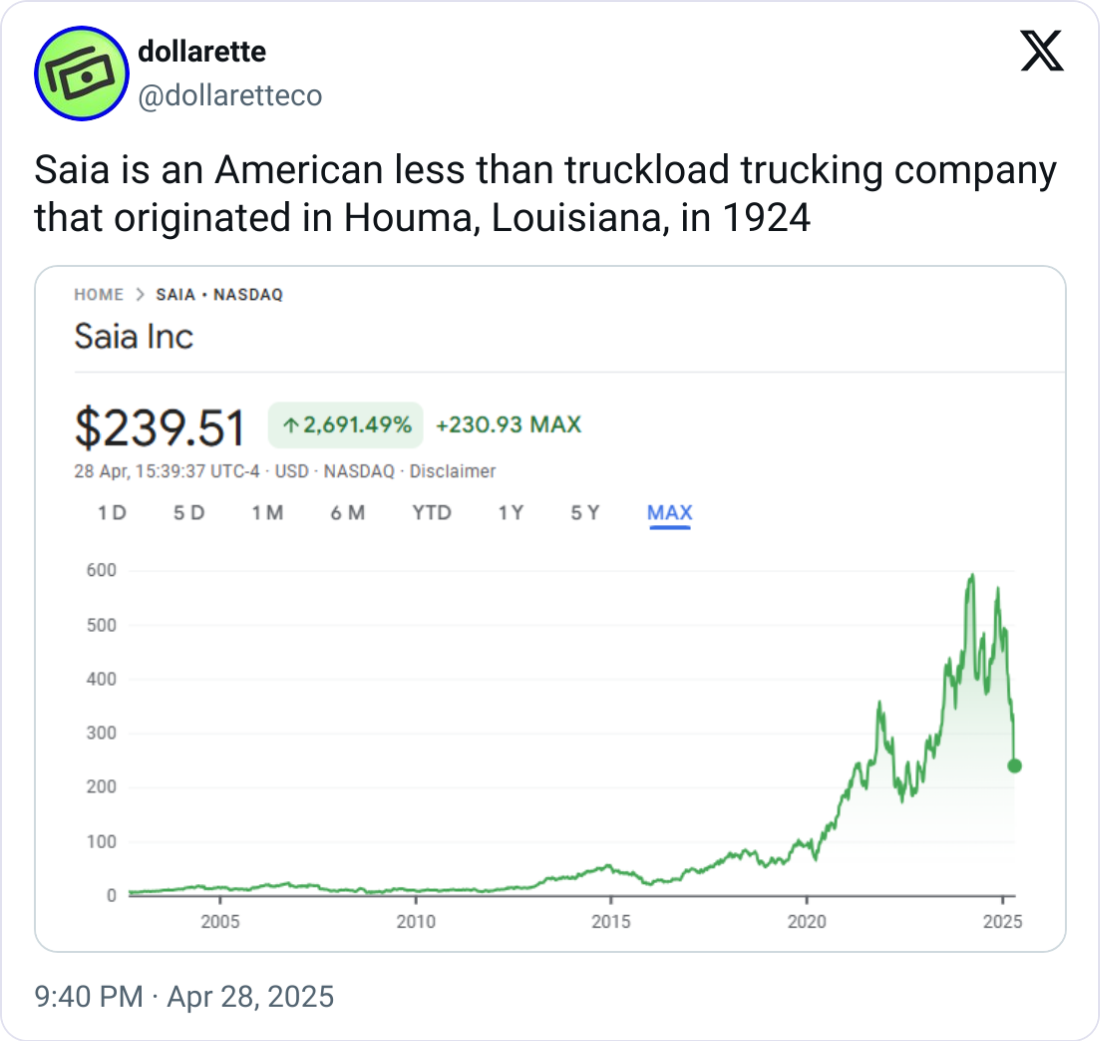Click the 2,691.49% gain badge
Screen dimensions: 1100x1041
tap(345, 425)
